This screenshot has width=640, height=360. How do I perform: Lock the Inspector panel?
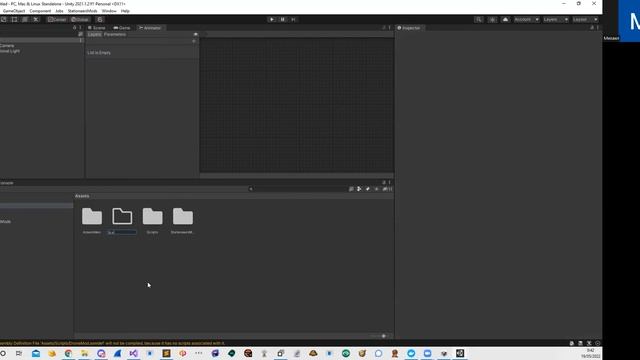pos(592,28)
